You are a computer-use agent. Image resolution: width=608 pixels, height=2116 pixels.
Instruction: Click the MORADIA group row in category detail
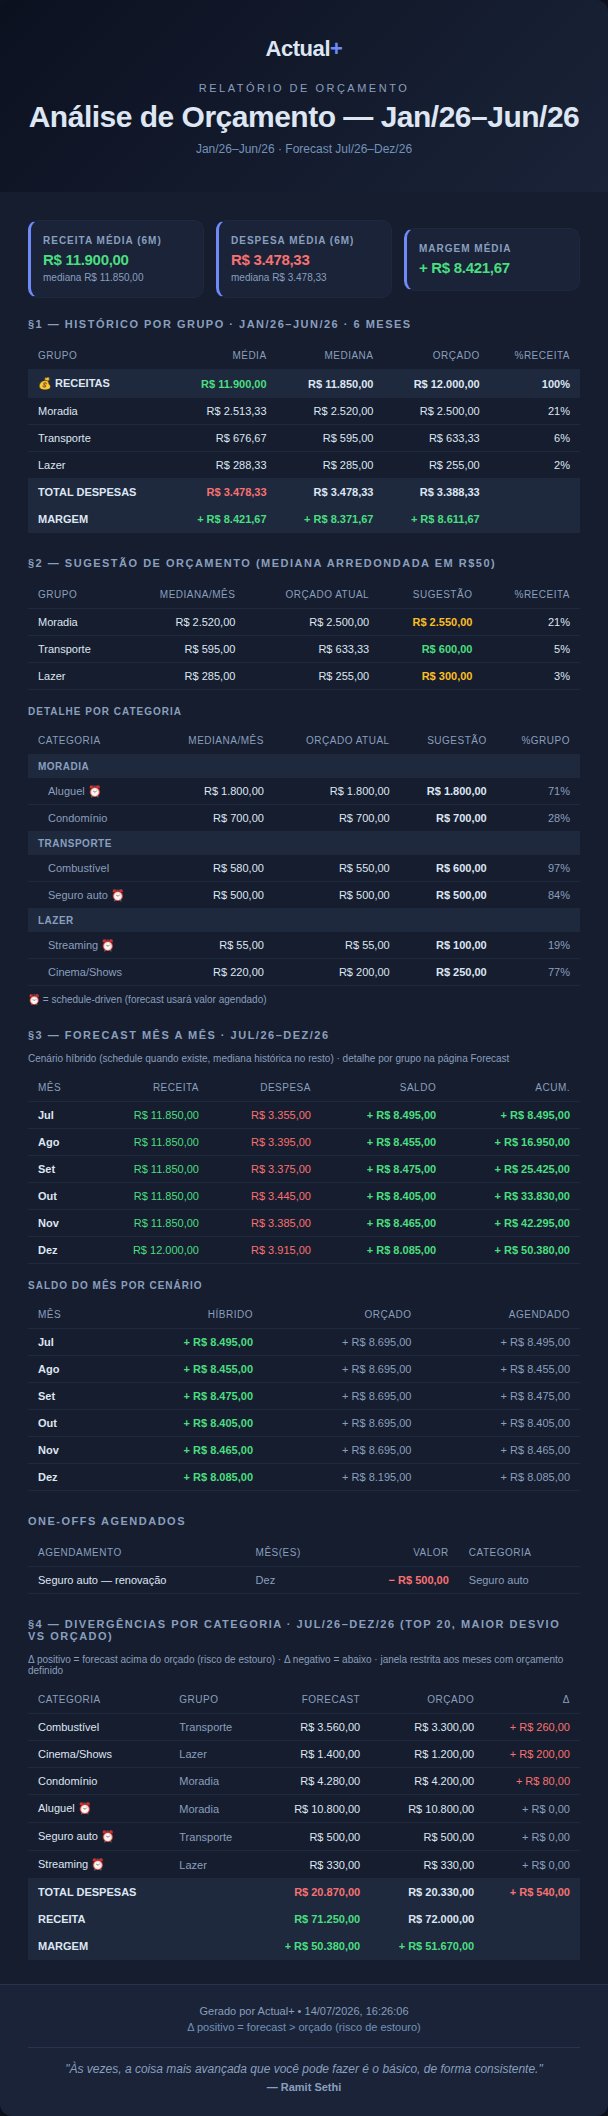tap(304, 766)
